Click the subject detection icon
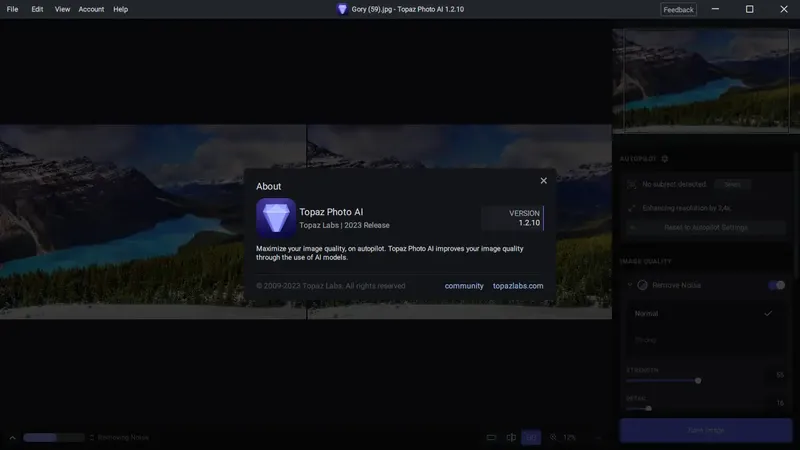 [x=632, y=184]
